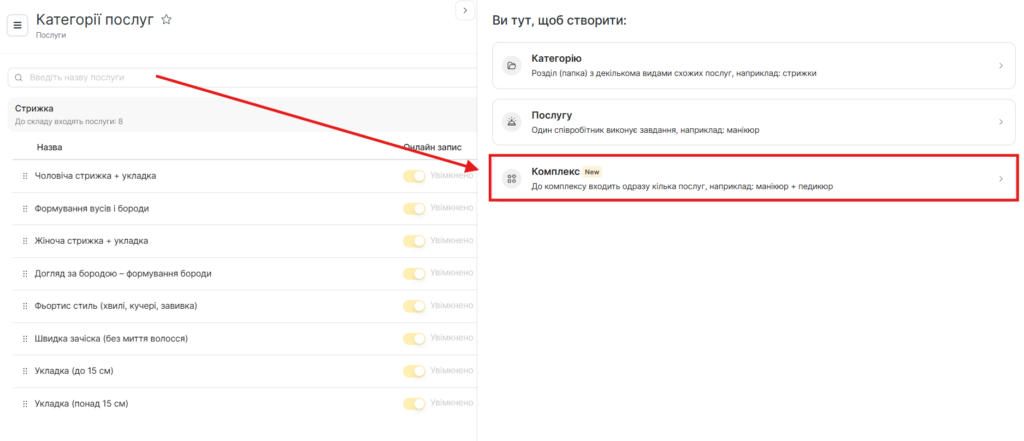Viewport: 1024px width, 441px height.
Task: Open the Фьортис стиль service entry
Action: 115,306
